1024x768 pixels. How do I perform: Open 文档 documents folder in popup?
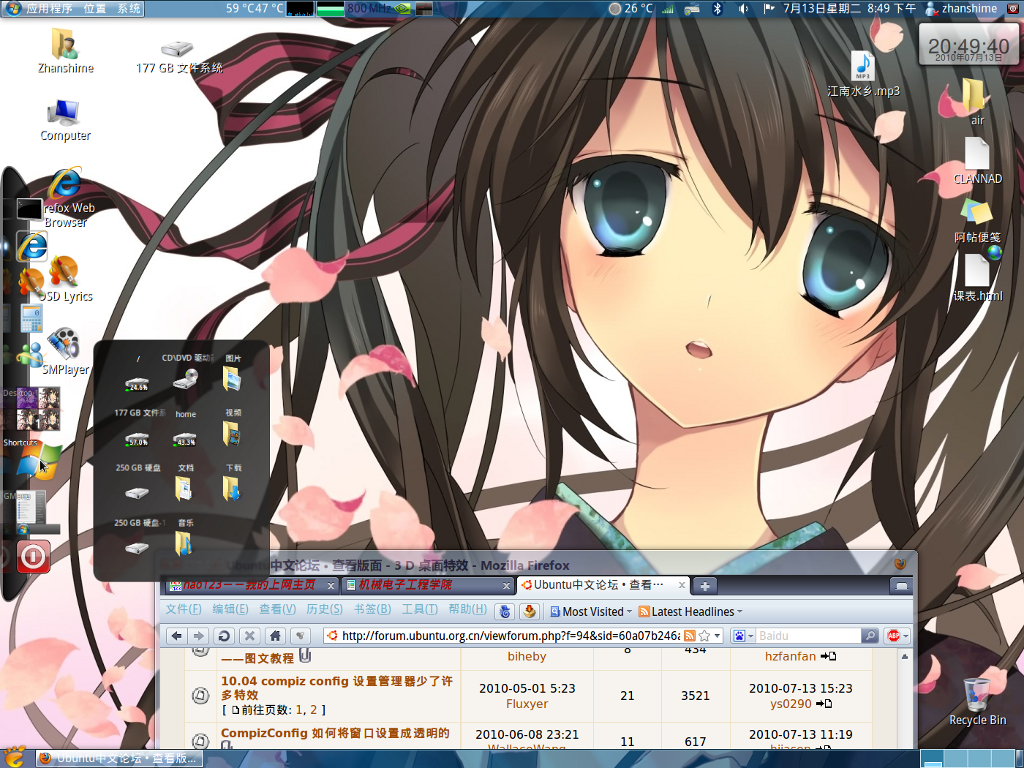[x=184, y=489]
